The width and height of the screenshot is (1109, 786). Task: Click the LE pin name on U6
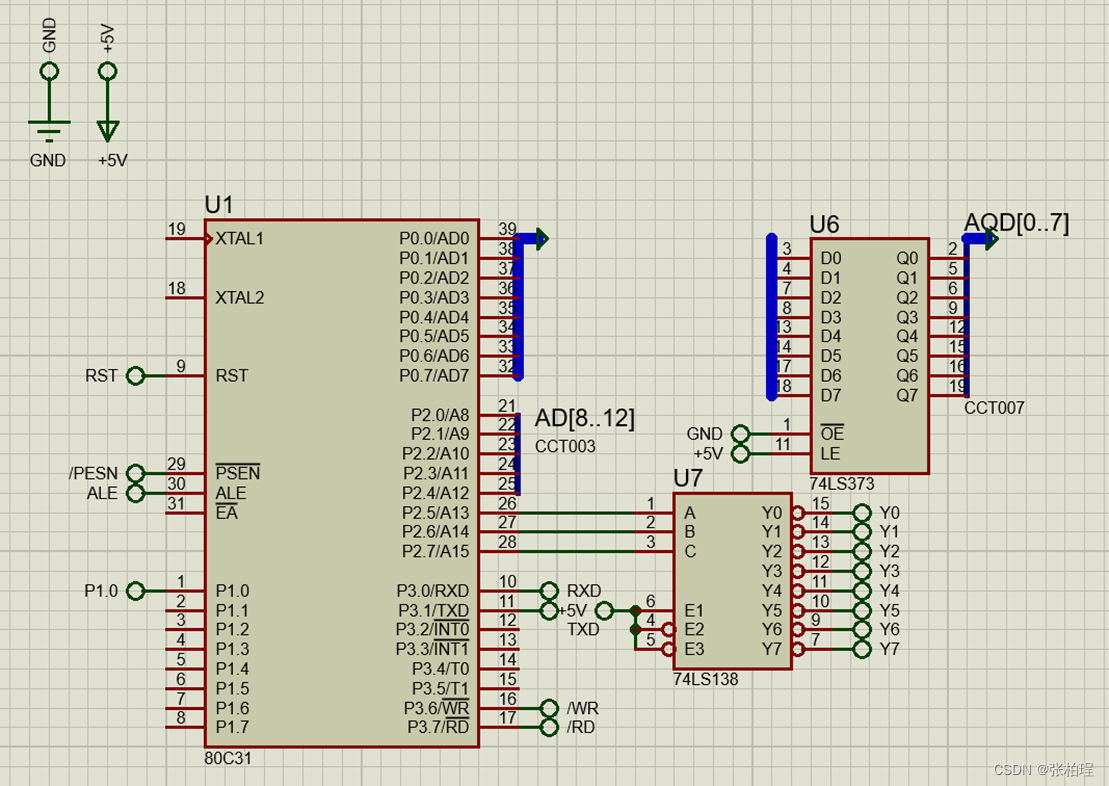tap(830, 453)
